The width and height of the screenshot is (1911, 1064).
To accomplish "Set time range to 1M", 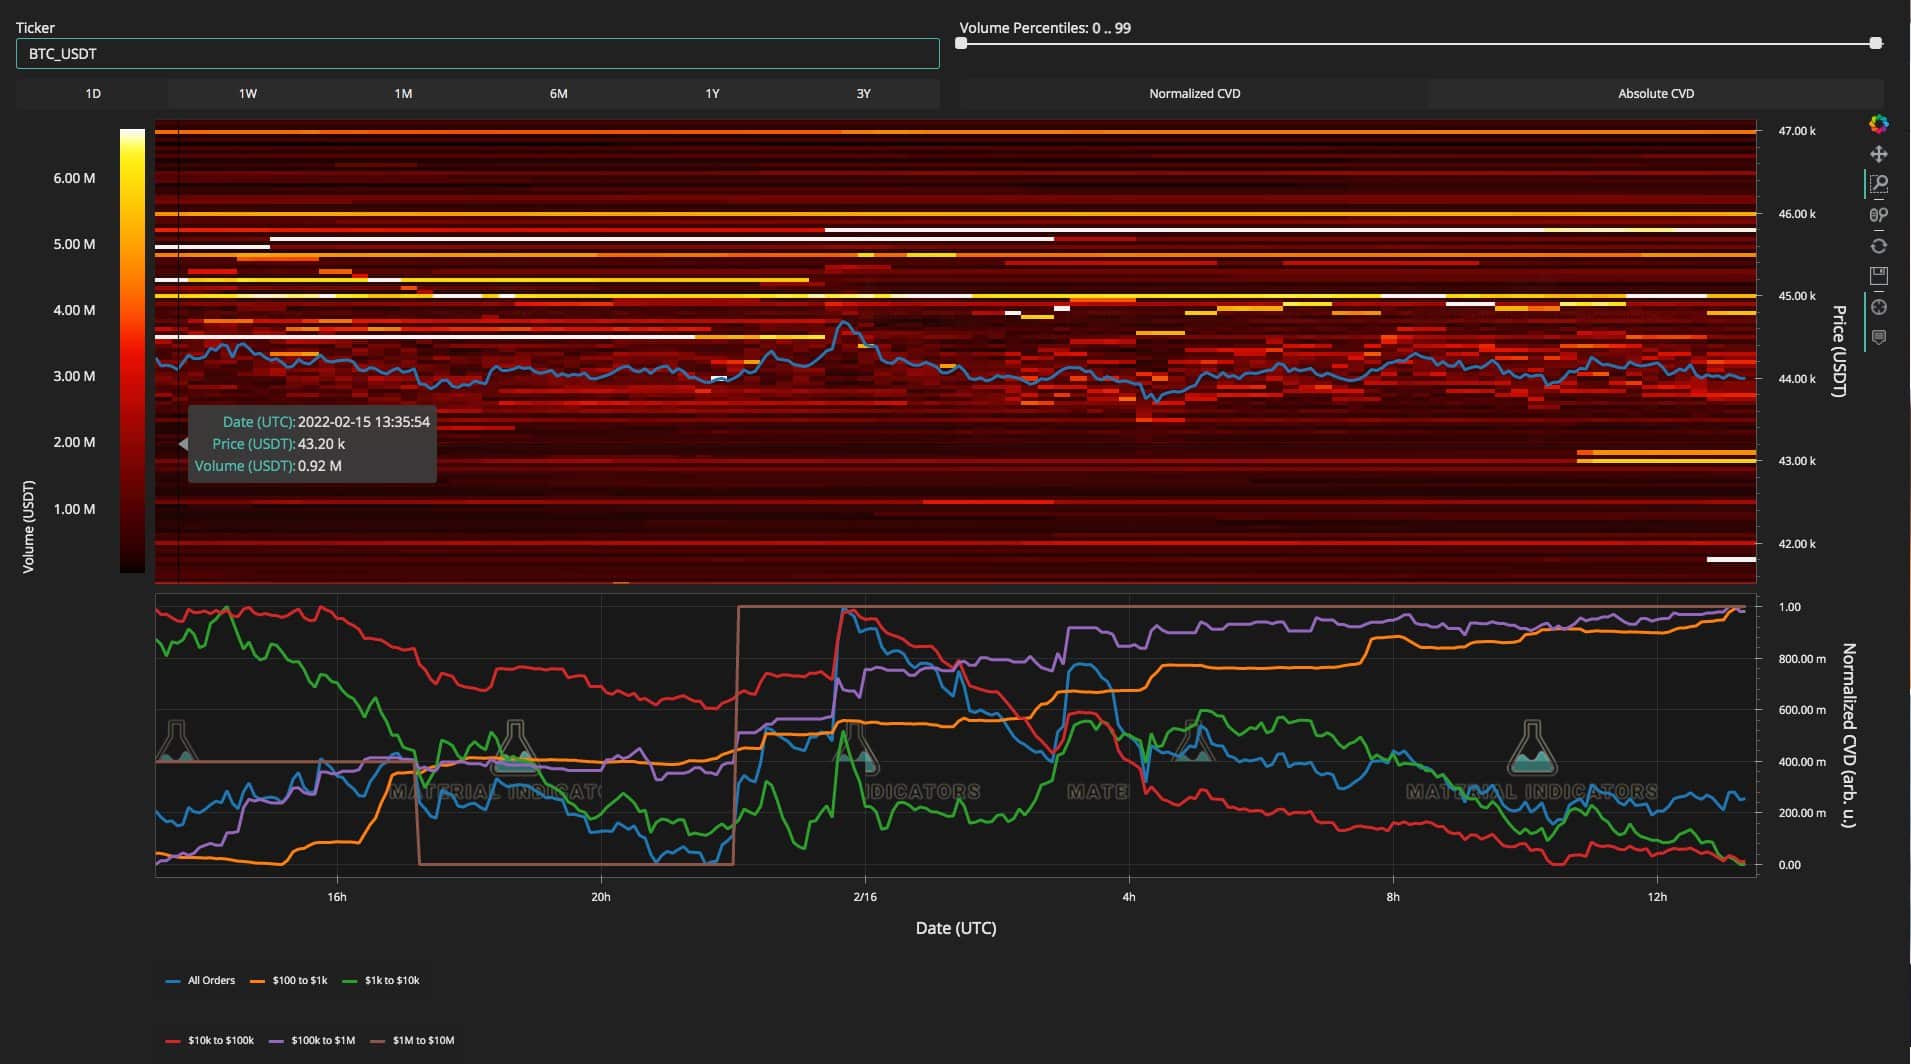I will [403, 93].
